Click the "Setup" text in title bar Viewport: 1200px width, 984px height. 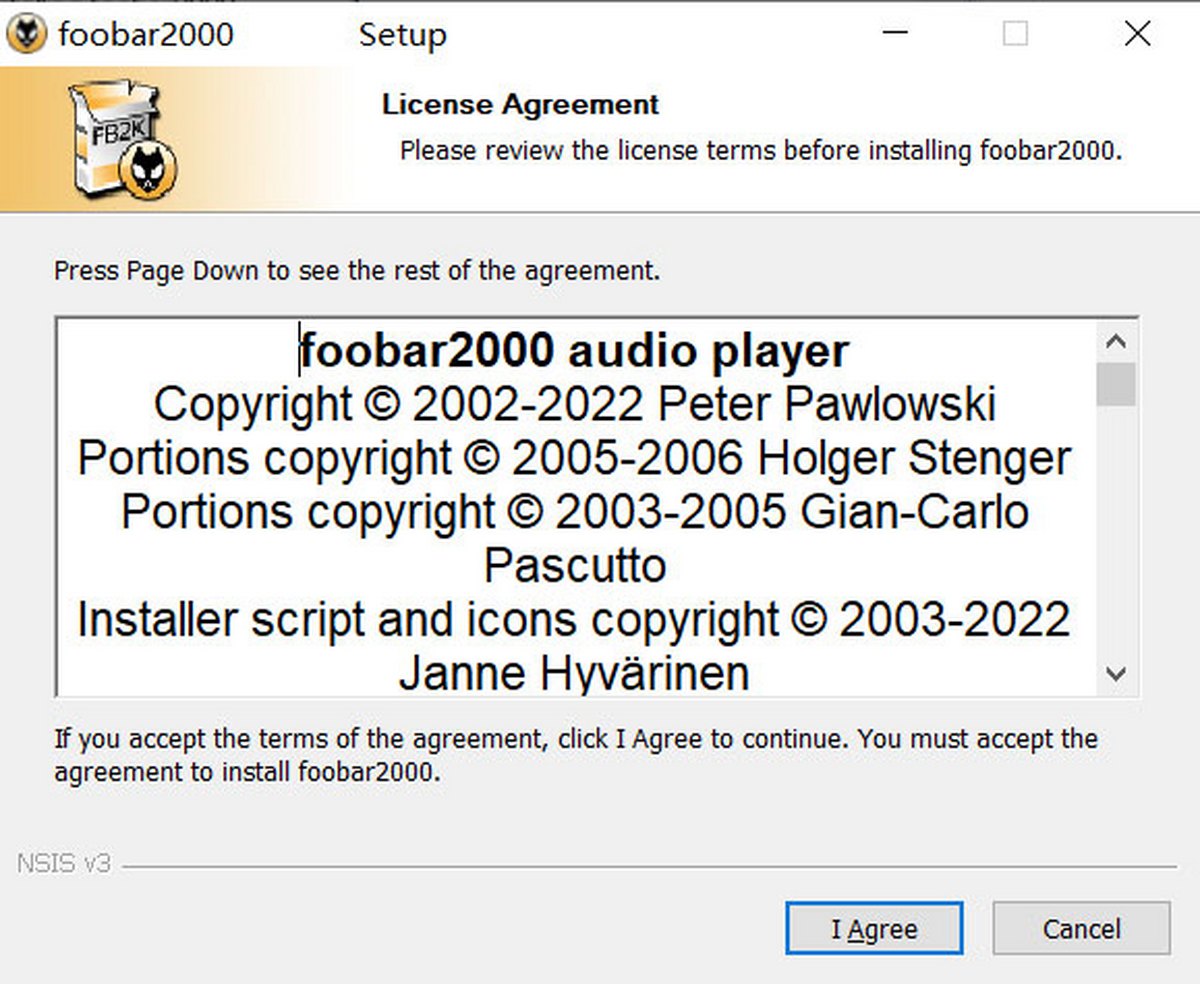point(402,35)
